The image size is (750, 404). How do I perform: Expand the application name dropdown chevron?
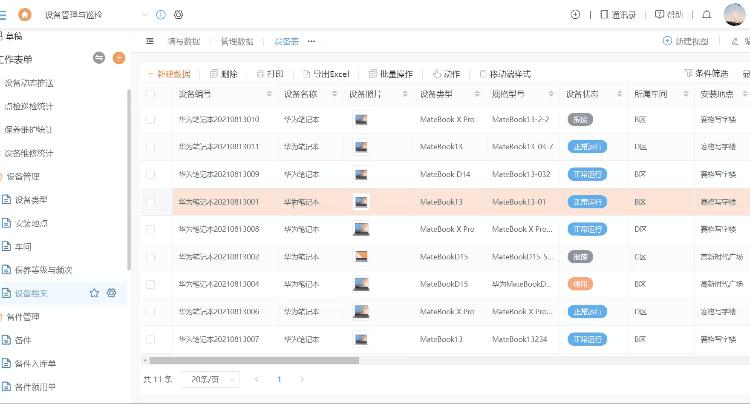click(145, 15)
